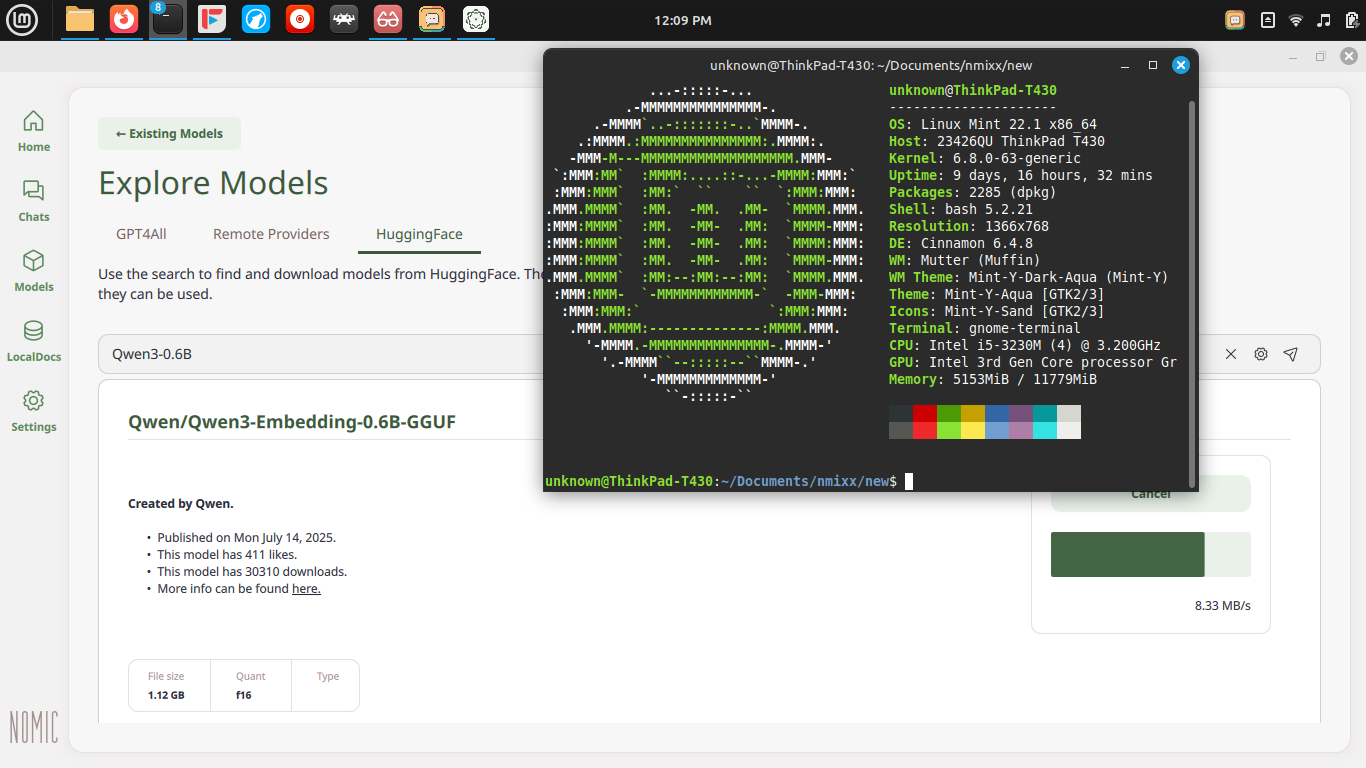
Task: Cancel the Qwen3 model download
Action: coord(1150,493)
